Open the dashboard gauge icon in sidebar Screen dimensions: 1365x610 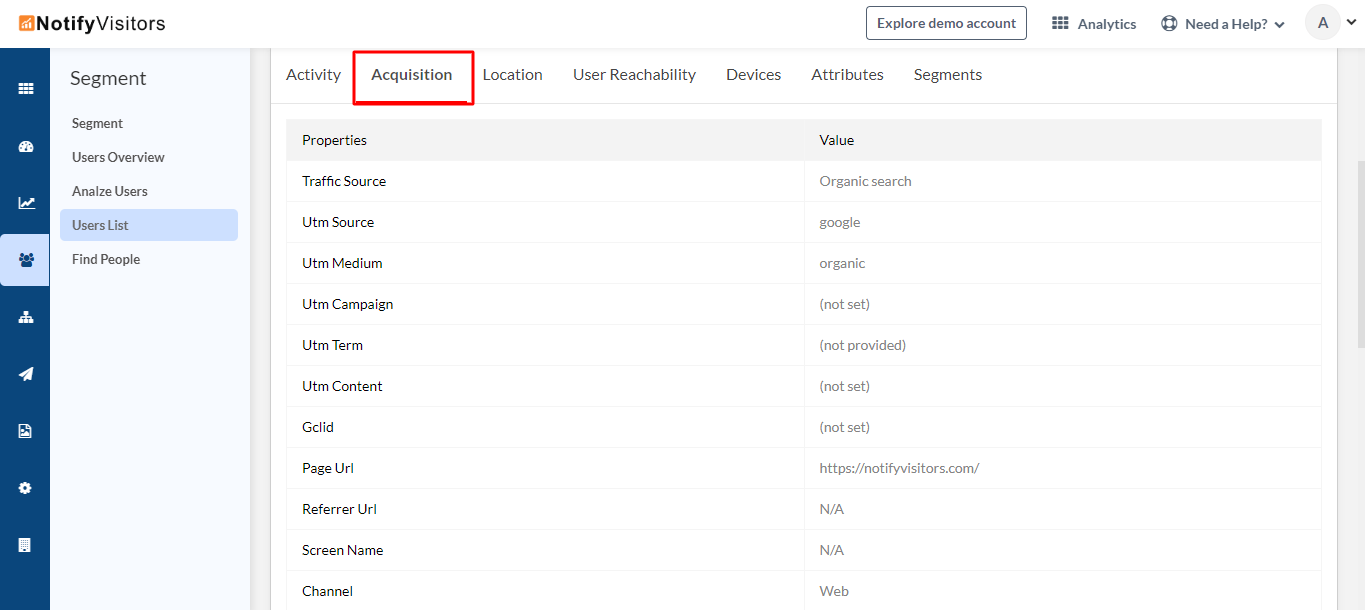[x=25, y=146]
